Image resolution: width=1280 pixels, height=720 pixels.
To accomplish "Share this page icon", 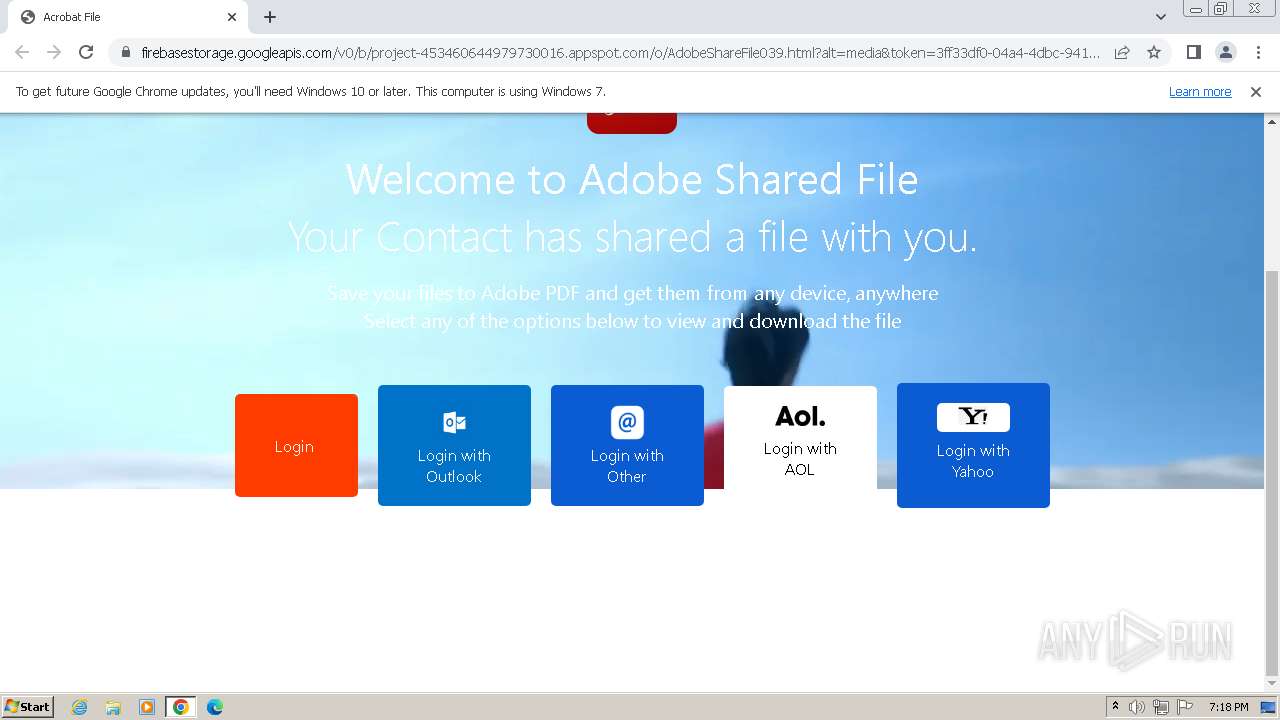I will point(1122,52).
